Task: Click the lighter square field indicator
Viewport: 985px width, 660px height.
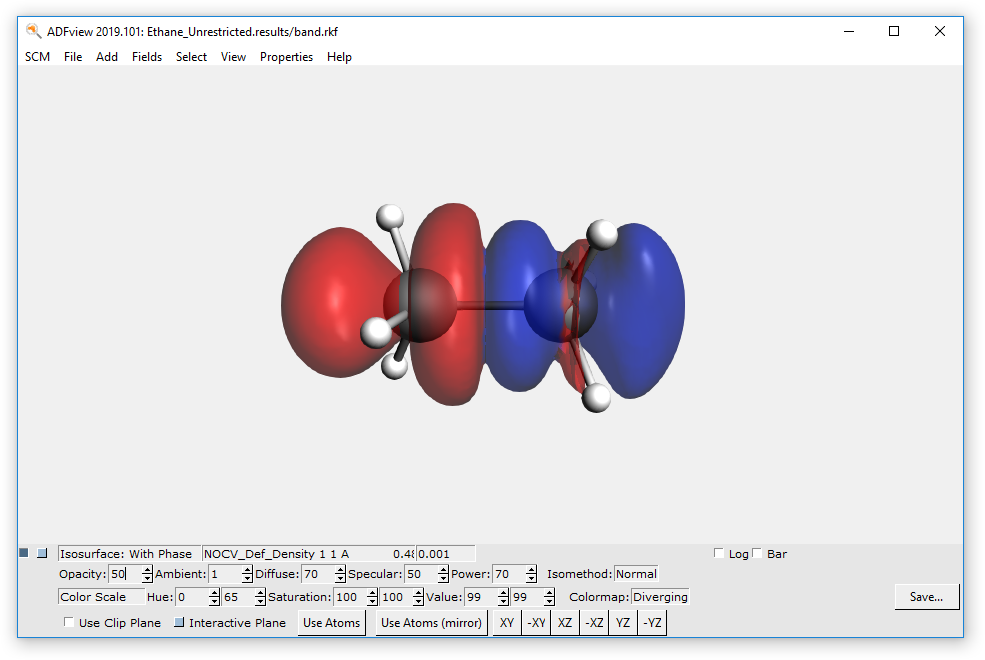Action: [x=42, y=552]
